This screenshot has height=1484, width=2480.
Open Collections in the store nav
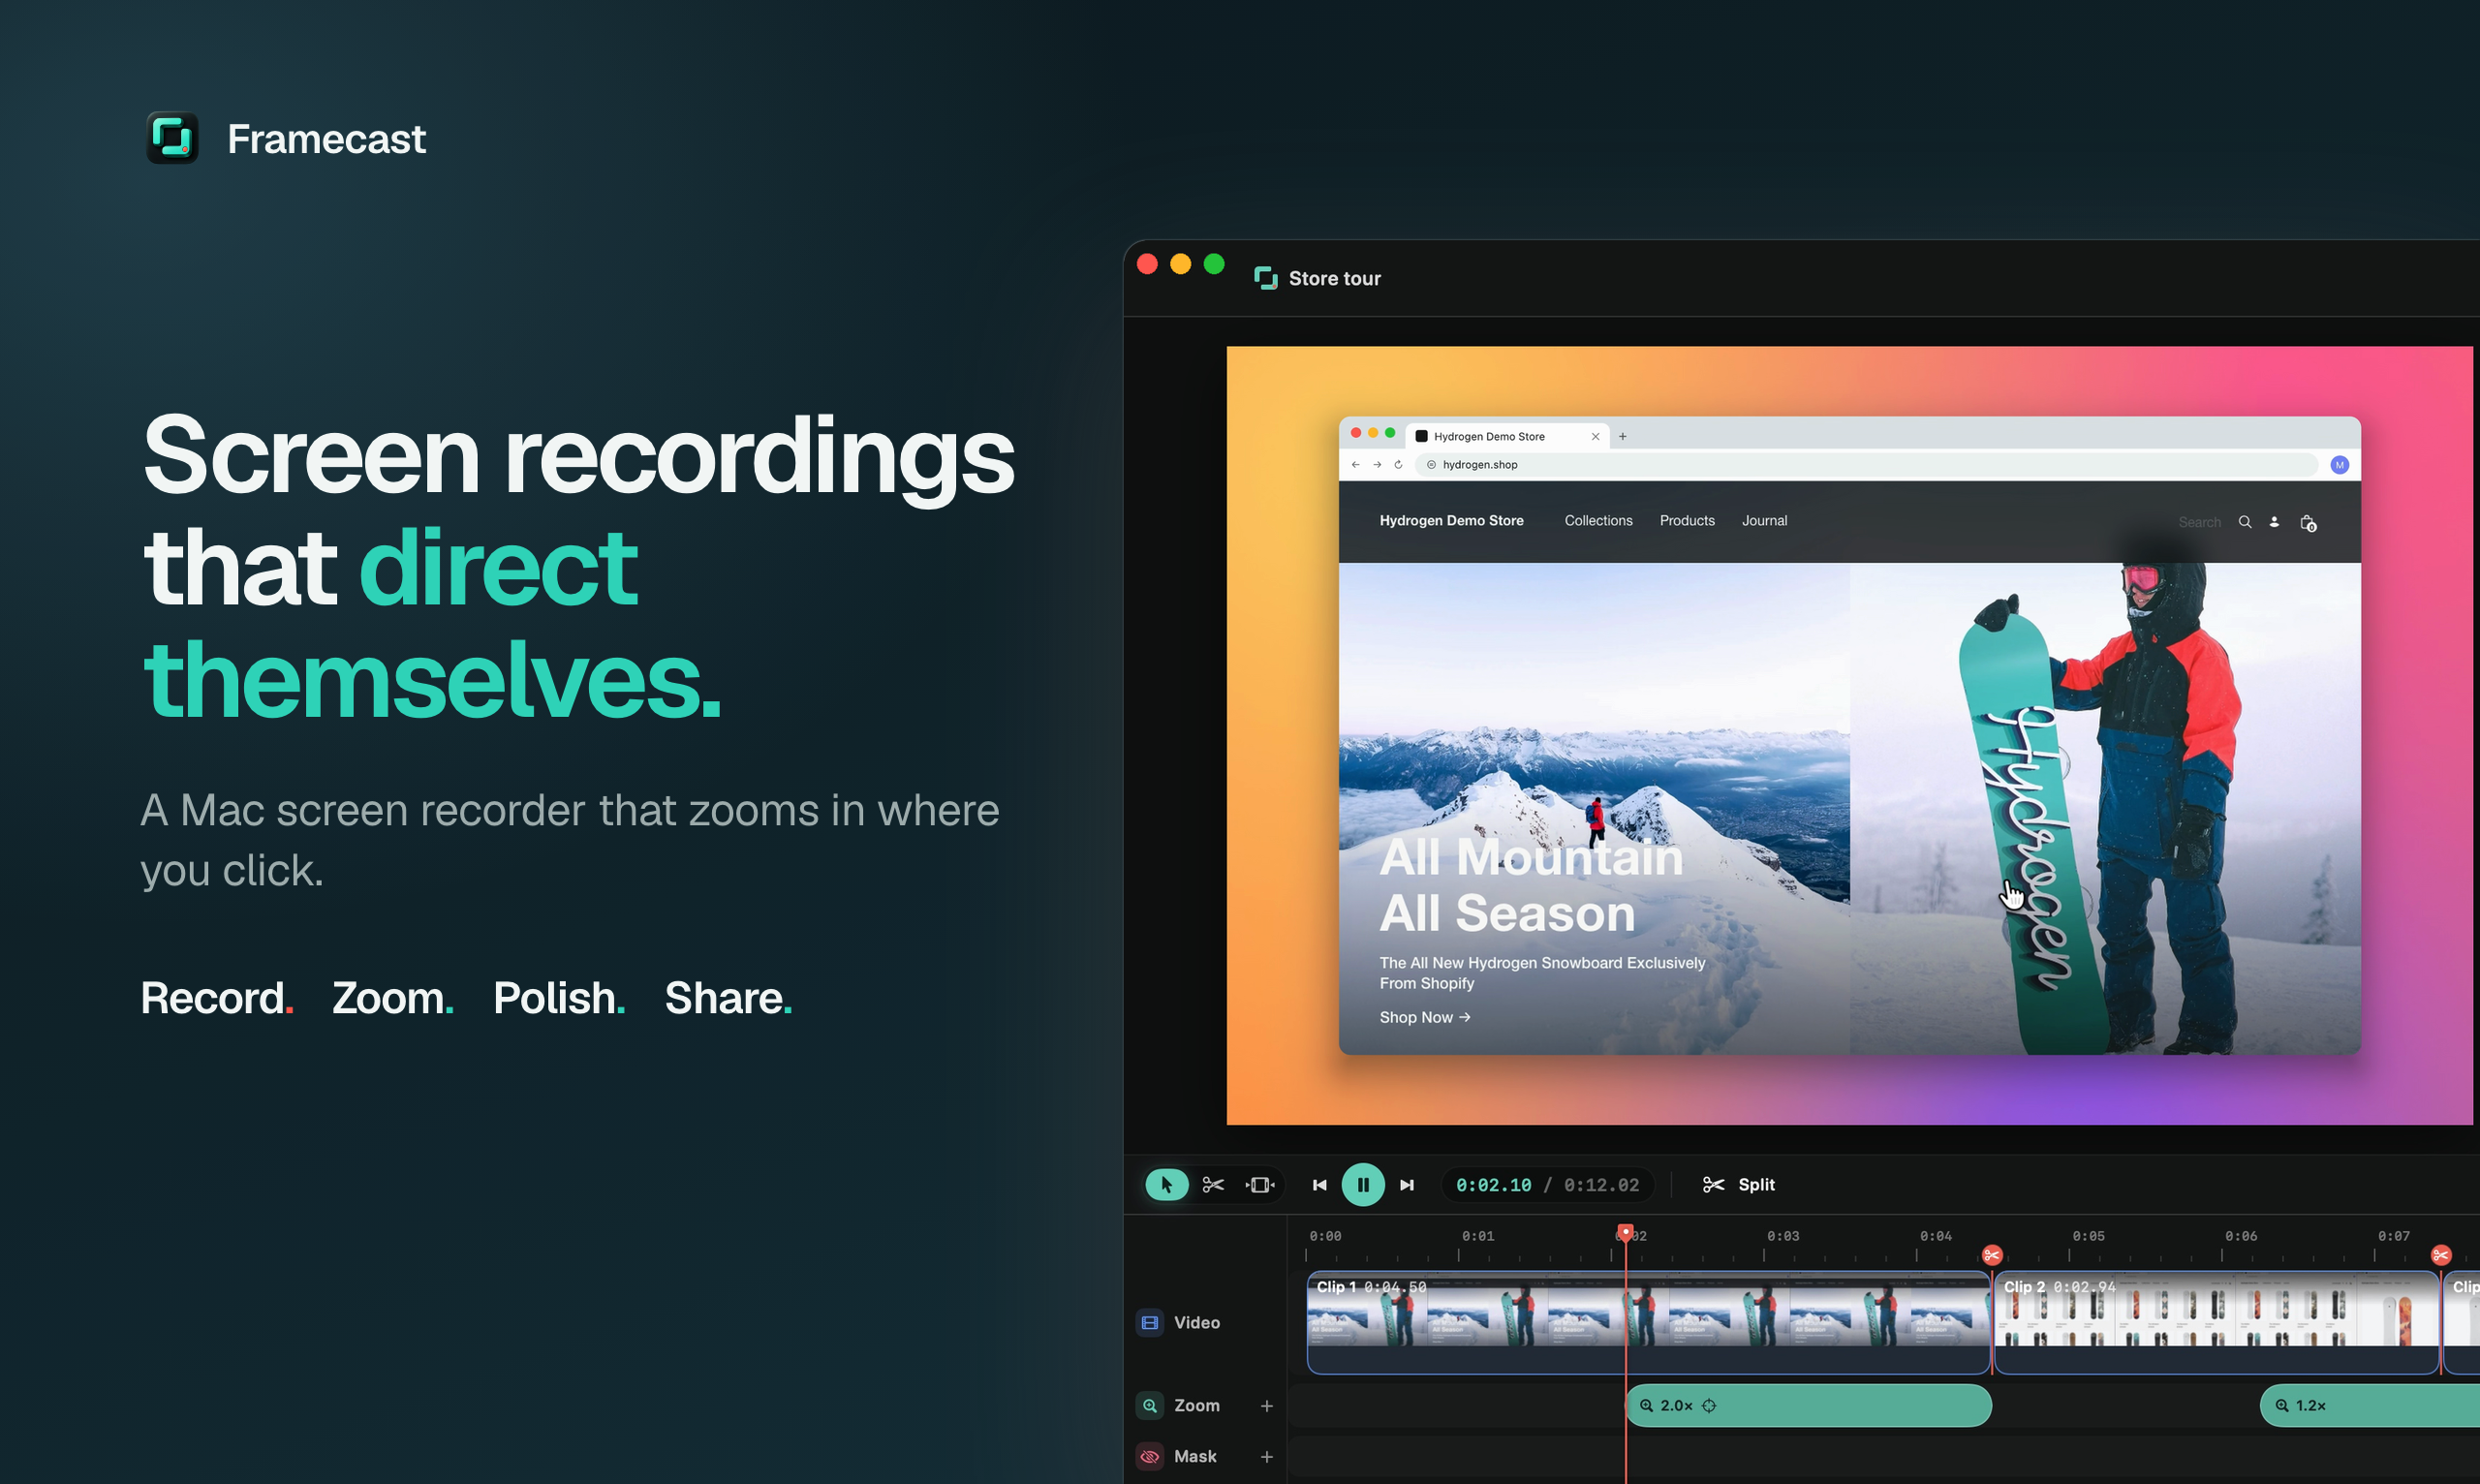[1598, 521]
